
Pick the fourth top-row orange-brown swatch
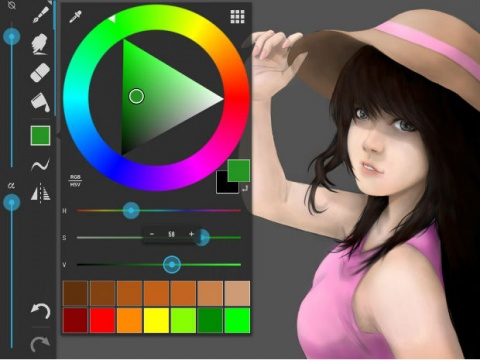coord(156,293)
